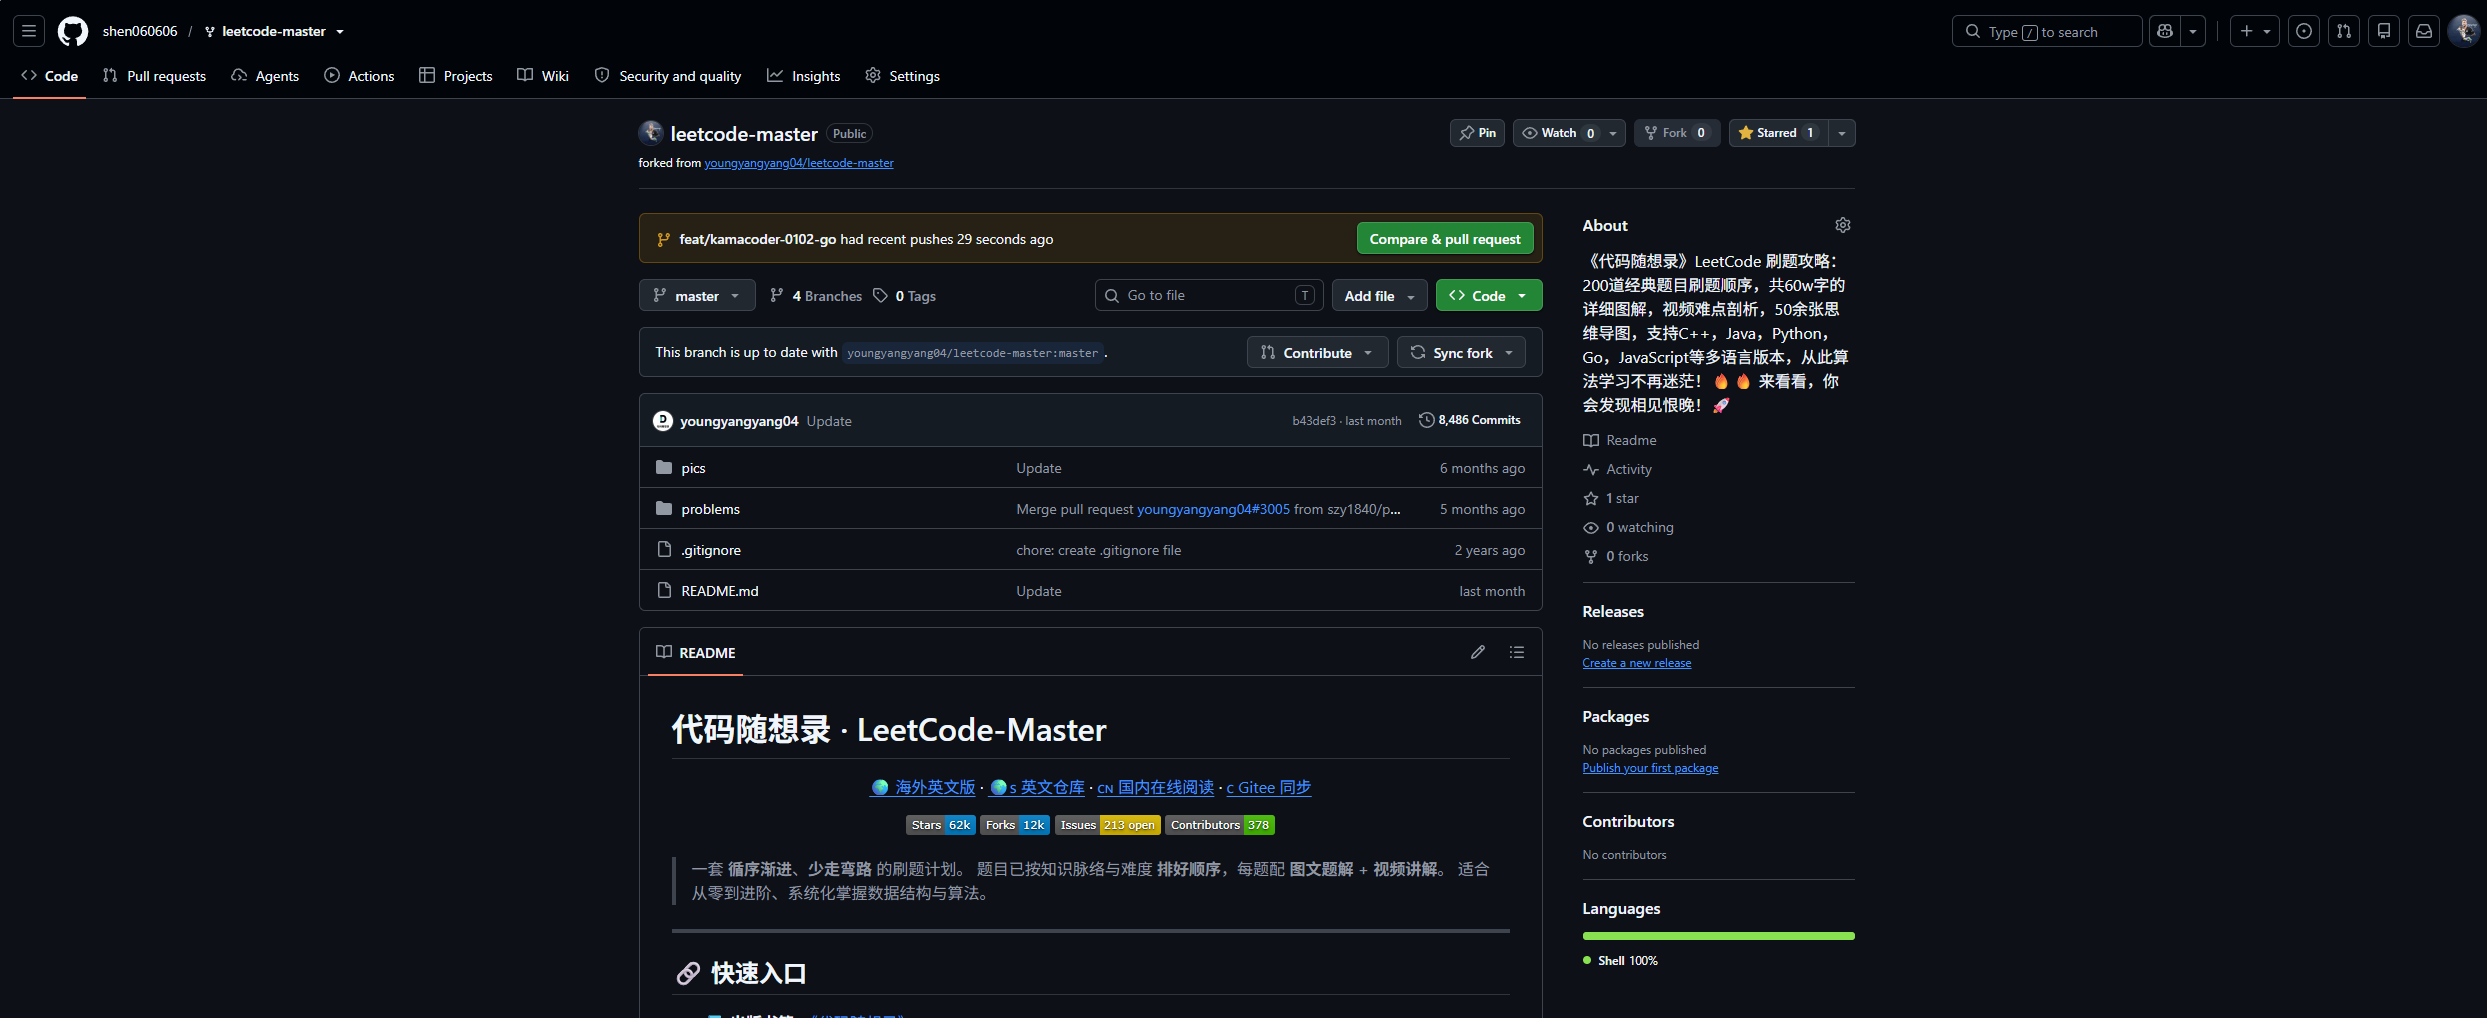Image resolution: width=2487 pixels, height=1018 pixels.
Task: Edit About details with gear icon
Action: pyautogui.click(x=1843, y=225)
